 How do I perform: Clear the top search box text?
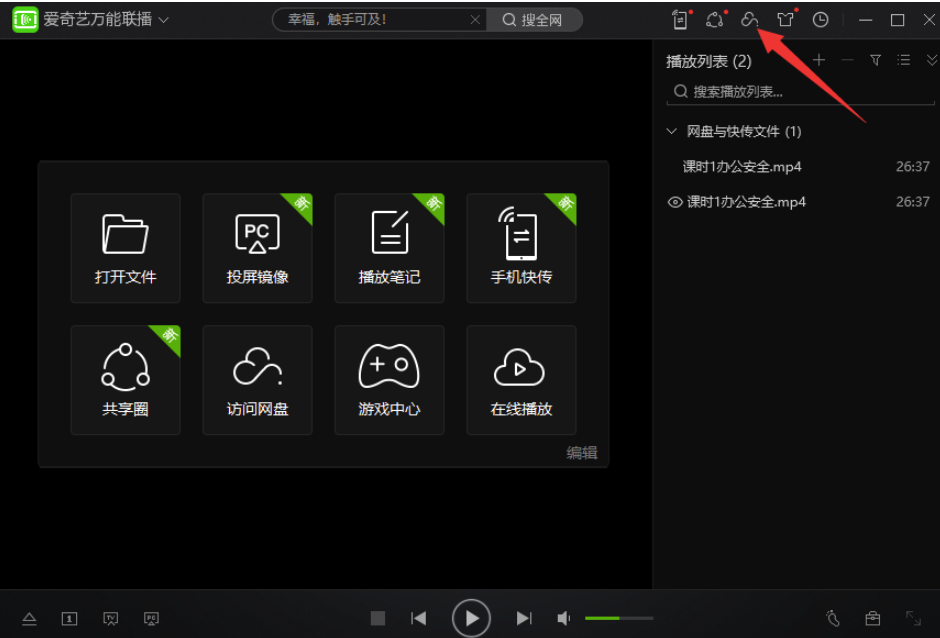tap(475, 20)
